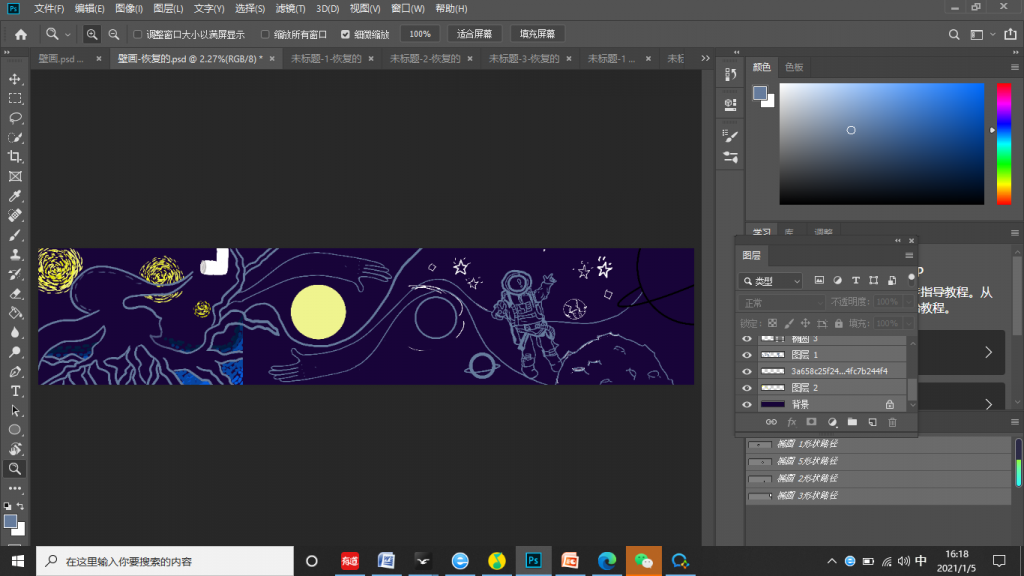Select the Frame tool

click(x=14, y=176)
